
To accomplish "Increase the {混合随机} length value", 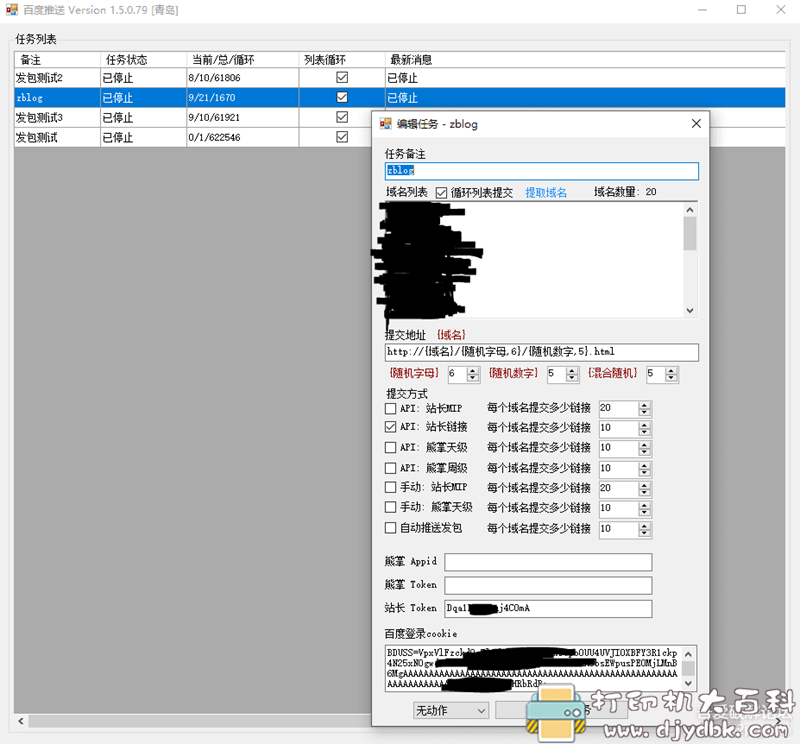I will [x=671, y=370].
